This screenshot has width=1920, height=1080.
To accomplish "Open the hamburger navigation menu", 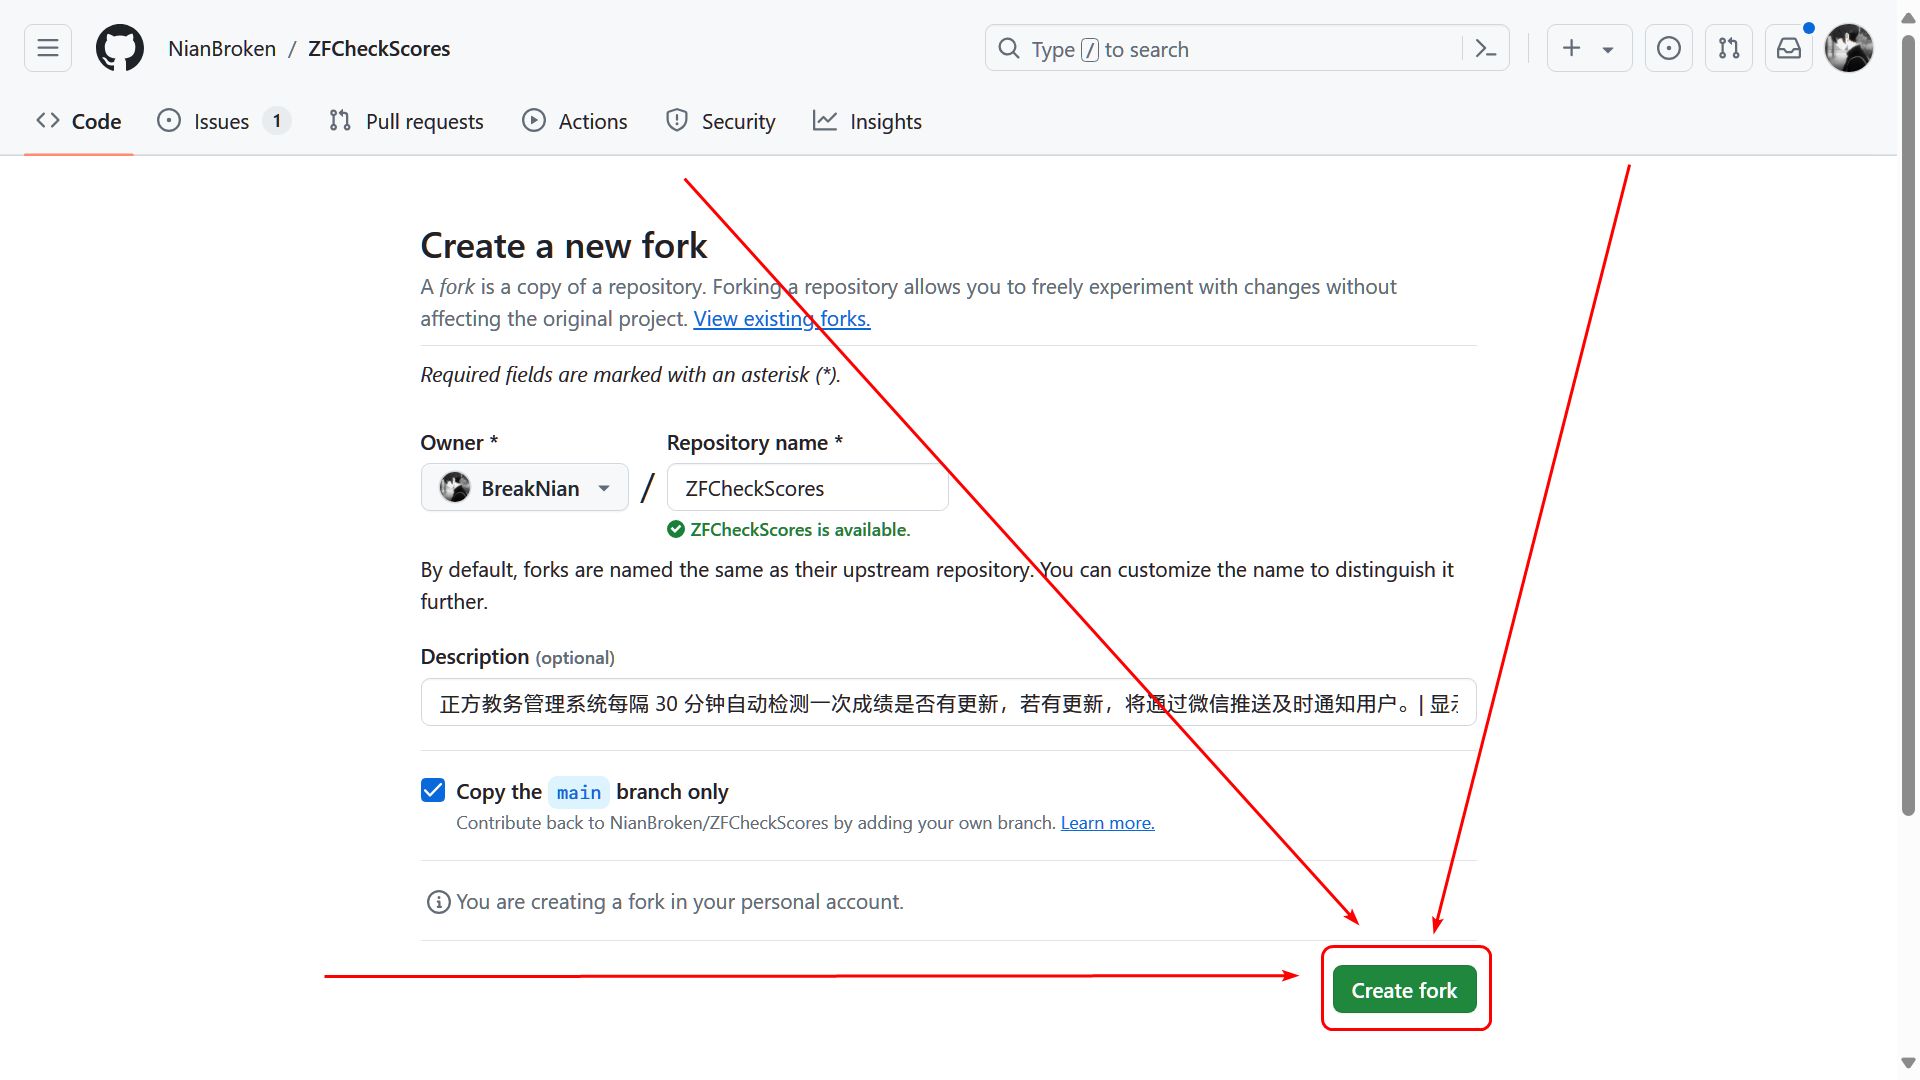I will (x=48, y=48).
